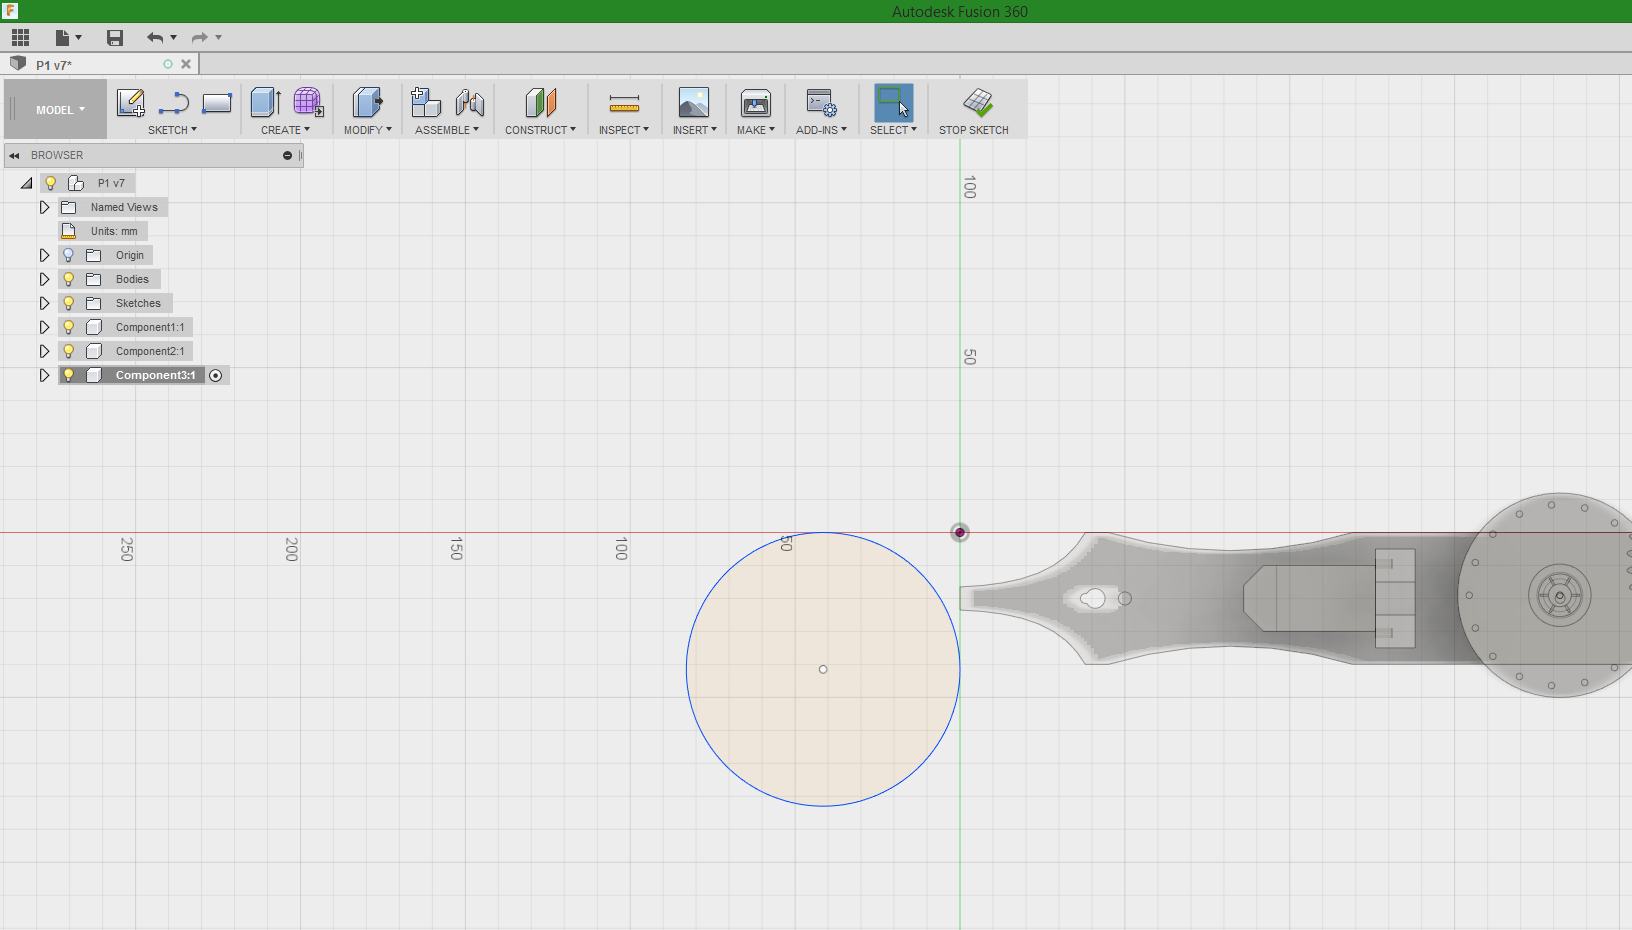Click the Insert image icon

click(694, 102)
